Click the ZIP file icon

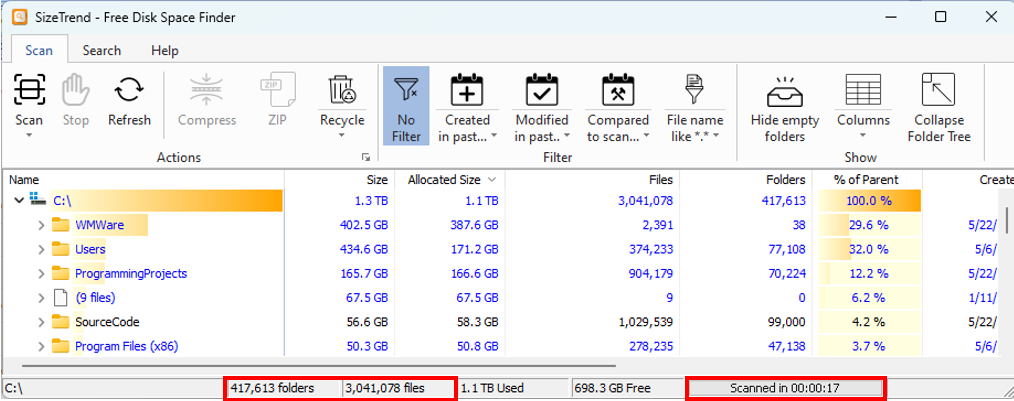(277, 89)
